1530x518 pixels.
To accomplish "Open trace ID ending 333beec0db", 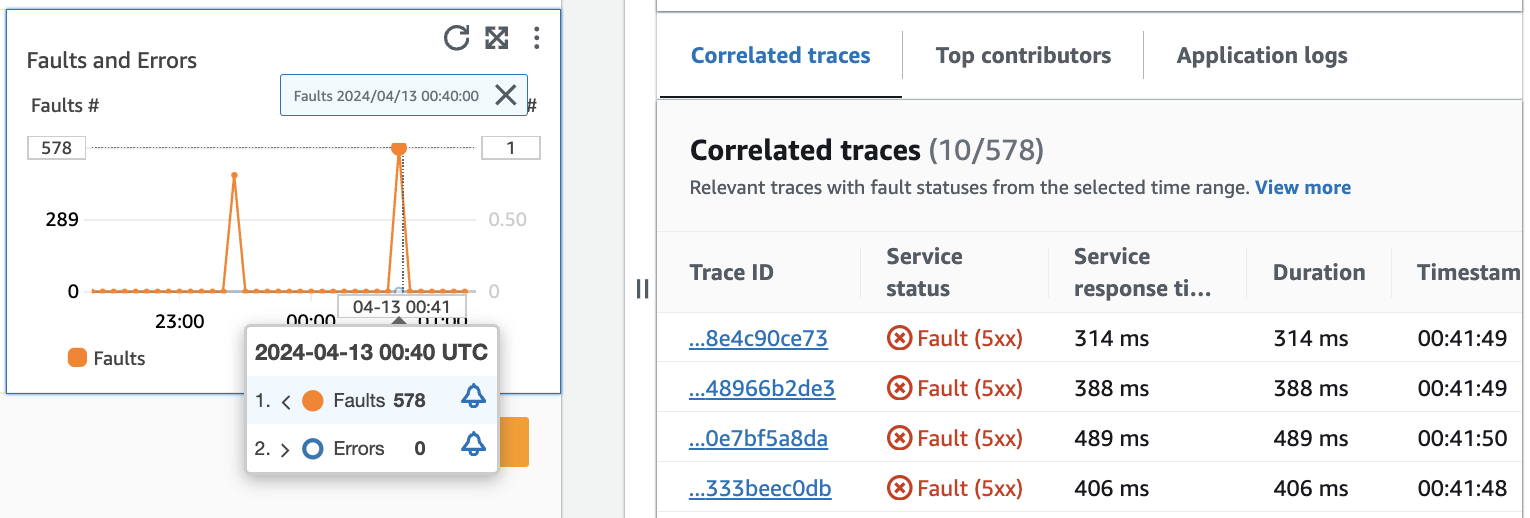I will pos(761,488).
